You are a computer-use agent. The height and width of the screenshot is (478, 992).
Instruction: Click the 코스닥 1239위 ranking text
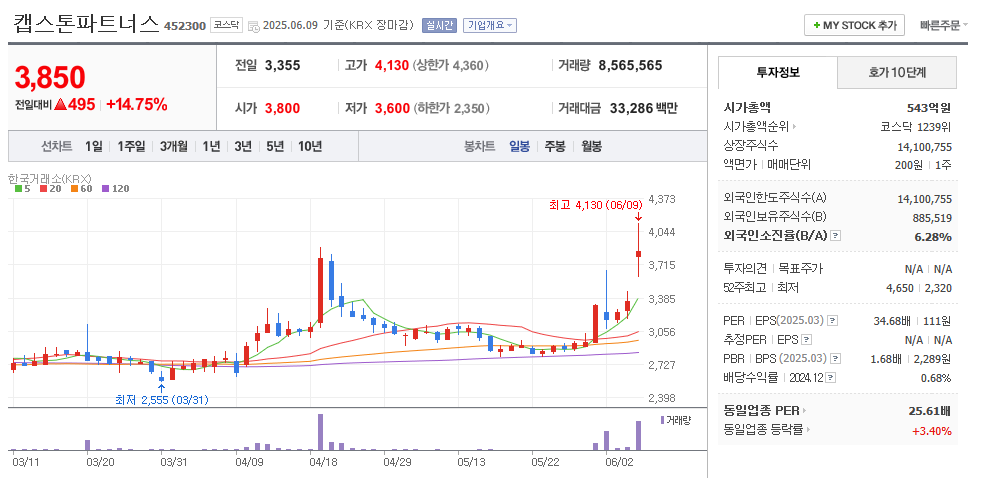(x=915, y=126)
